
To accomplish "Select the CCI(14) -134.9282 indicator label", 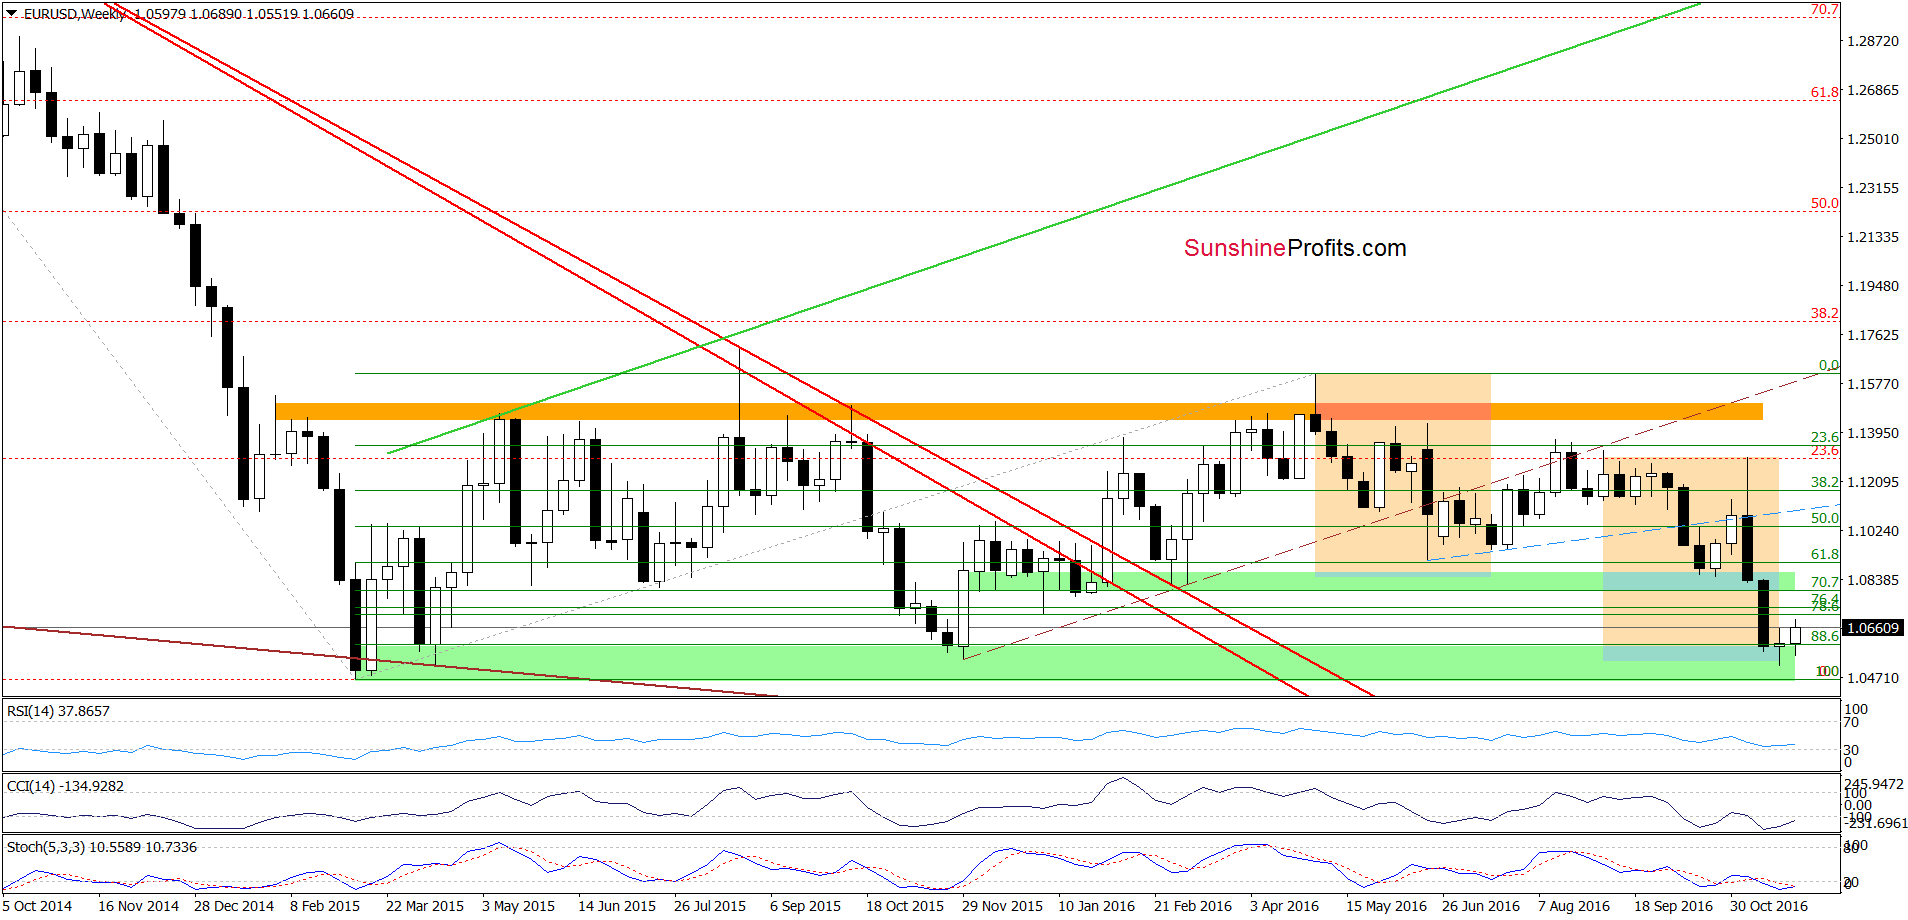I will point(65,786).
